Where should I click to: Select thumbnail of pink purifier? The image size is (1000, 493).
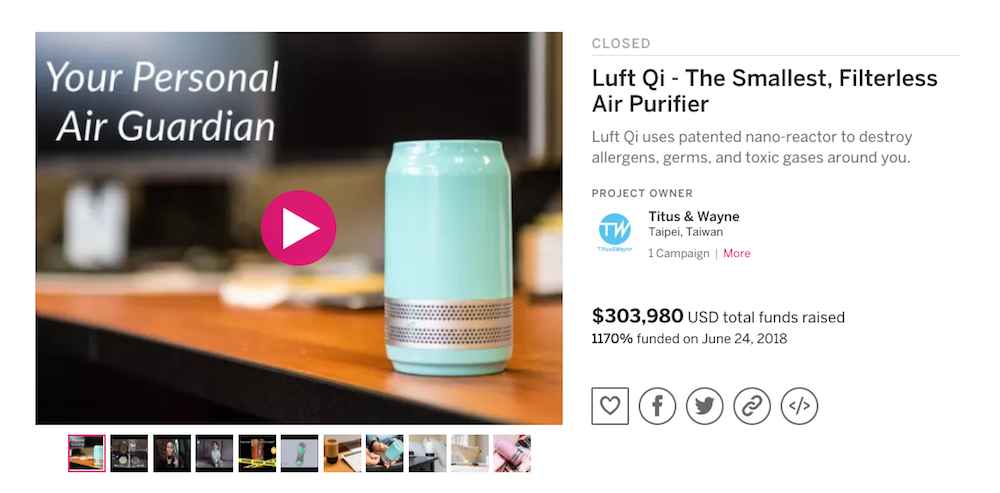(512, 453)
